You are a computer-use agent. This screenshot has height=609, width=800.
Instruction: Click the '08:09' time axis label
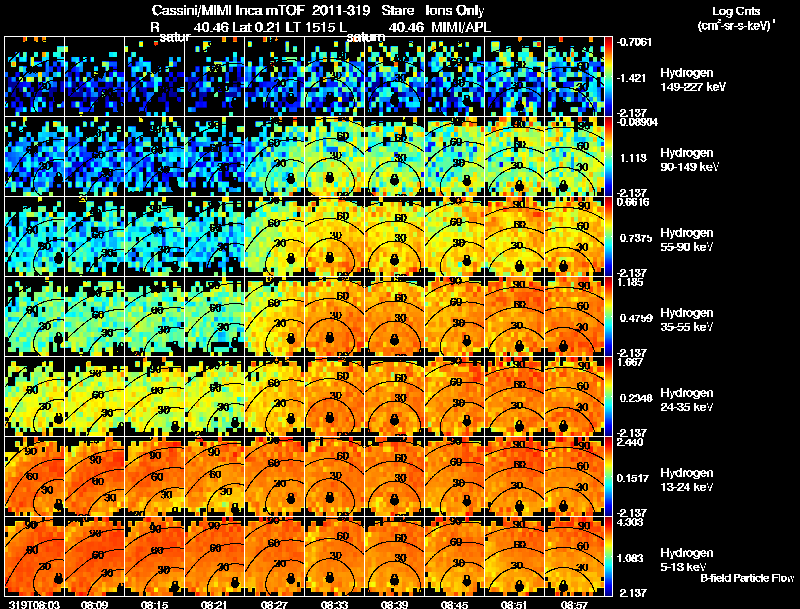[x=94, y=604]
